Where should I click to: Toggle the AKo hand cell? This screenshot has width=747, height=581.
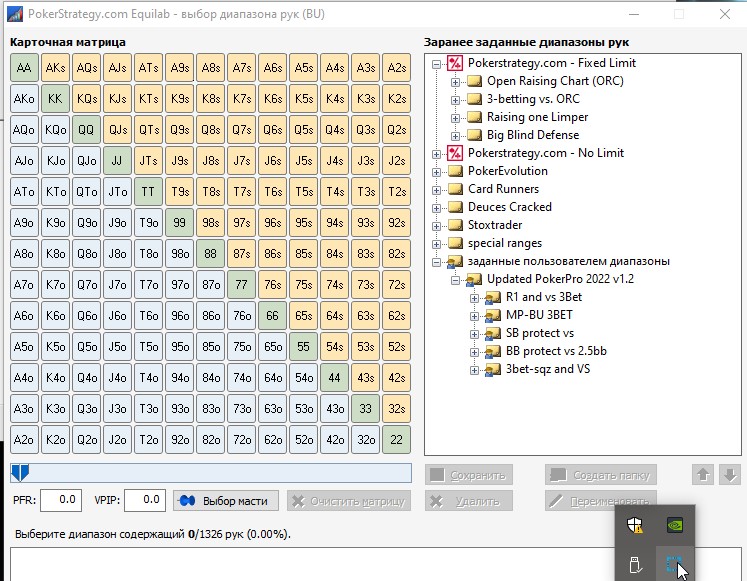24,99
